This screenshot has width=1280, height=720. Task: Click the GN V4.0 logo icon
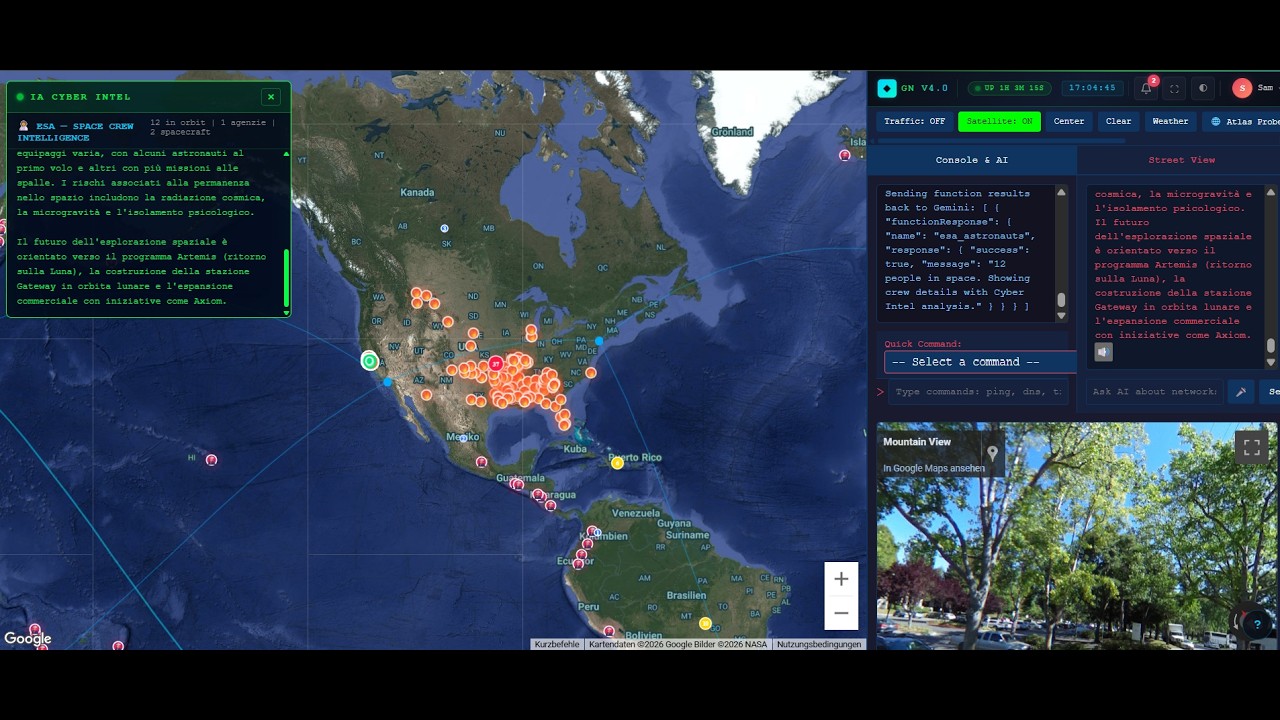click(887, 88)
